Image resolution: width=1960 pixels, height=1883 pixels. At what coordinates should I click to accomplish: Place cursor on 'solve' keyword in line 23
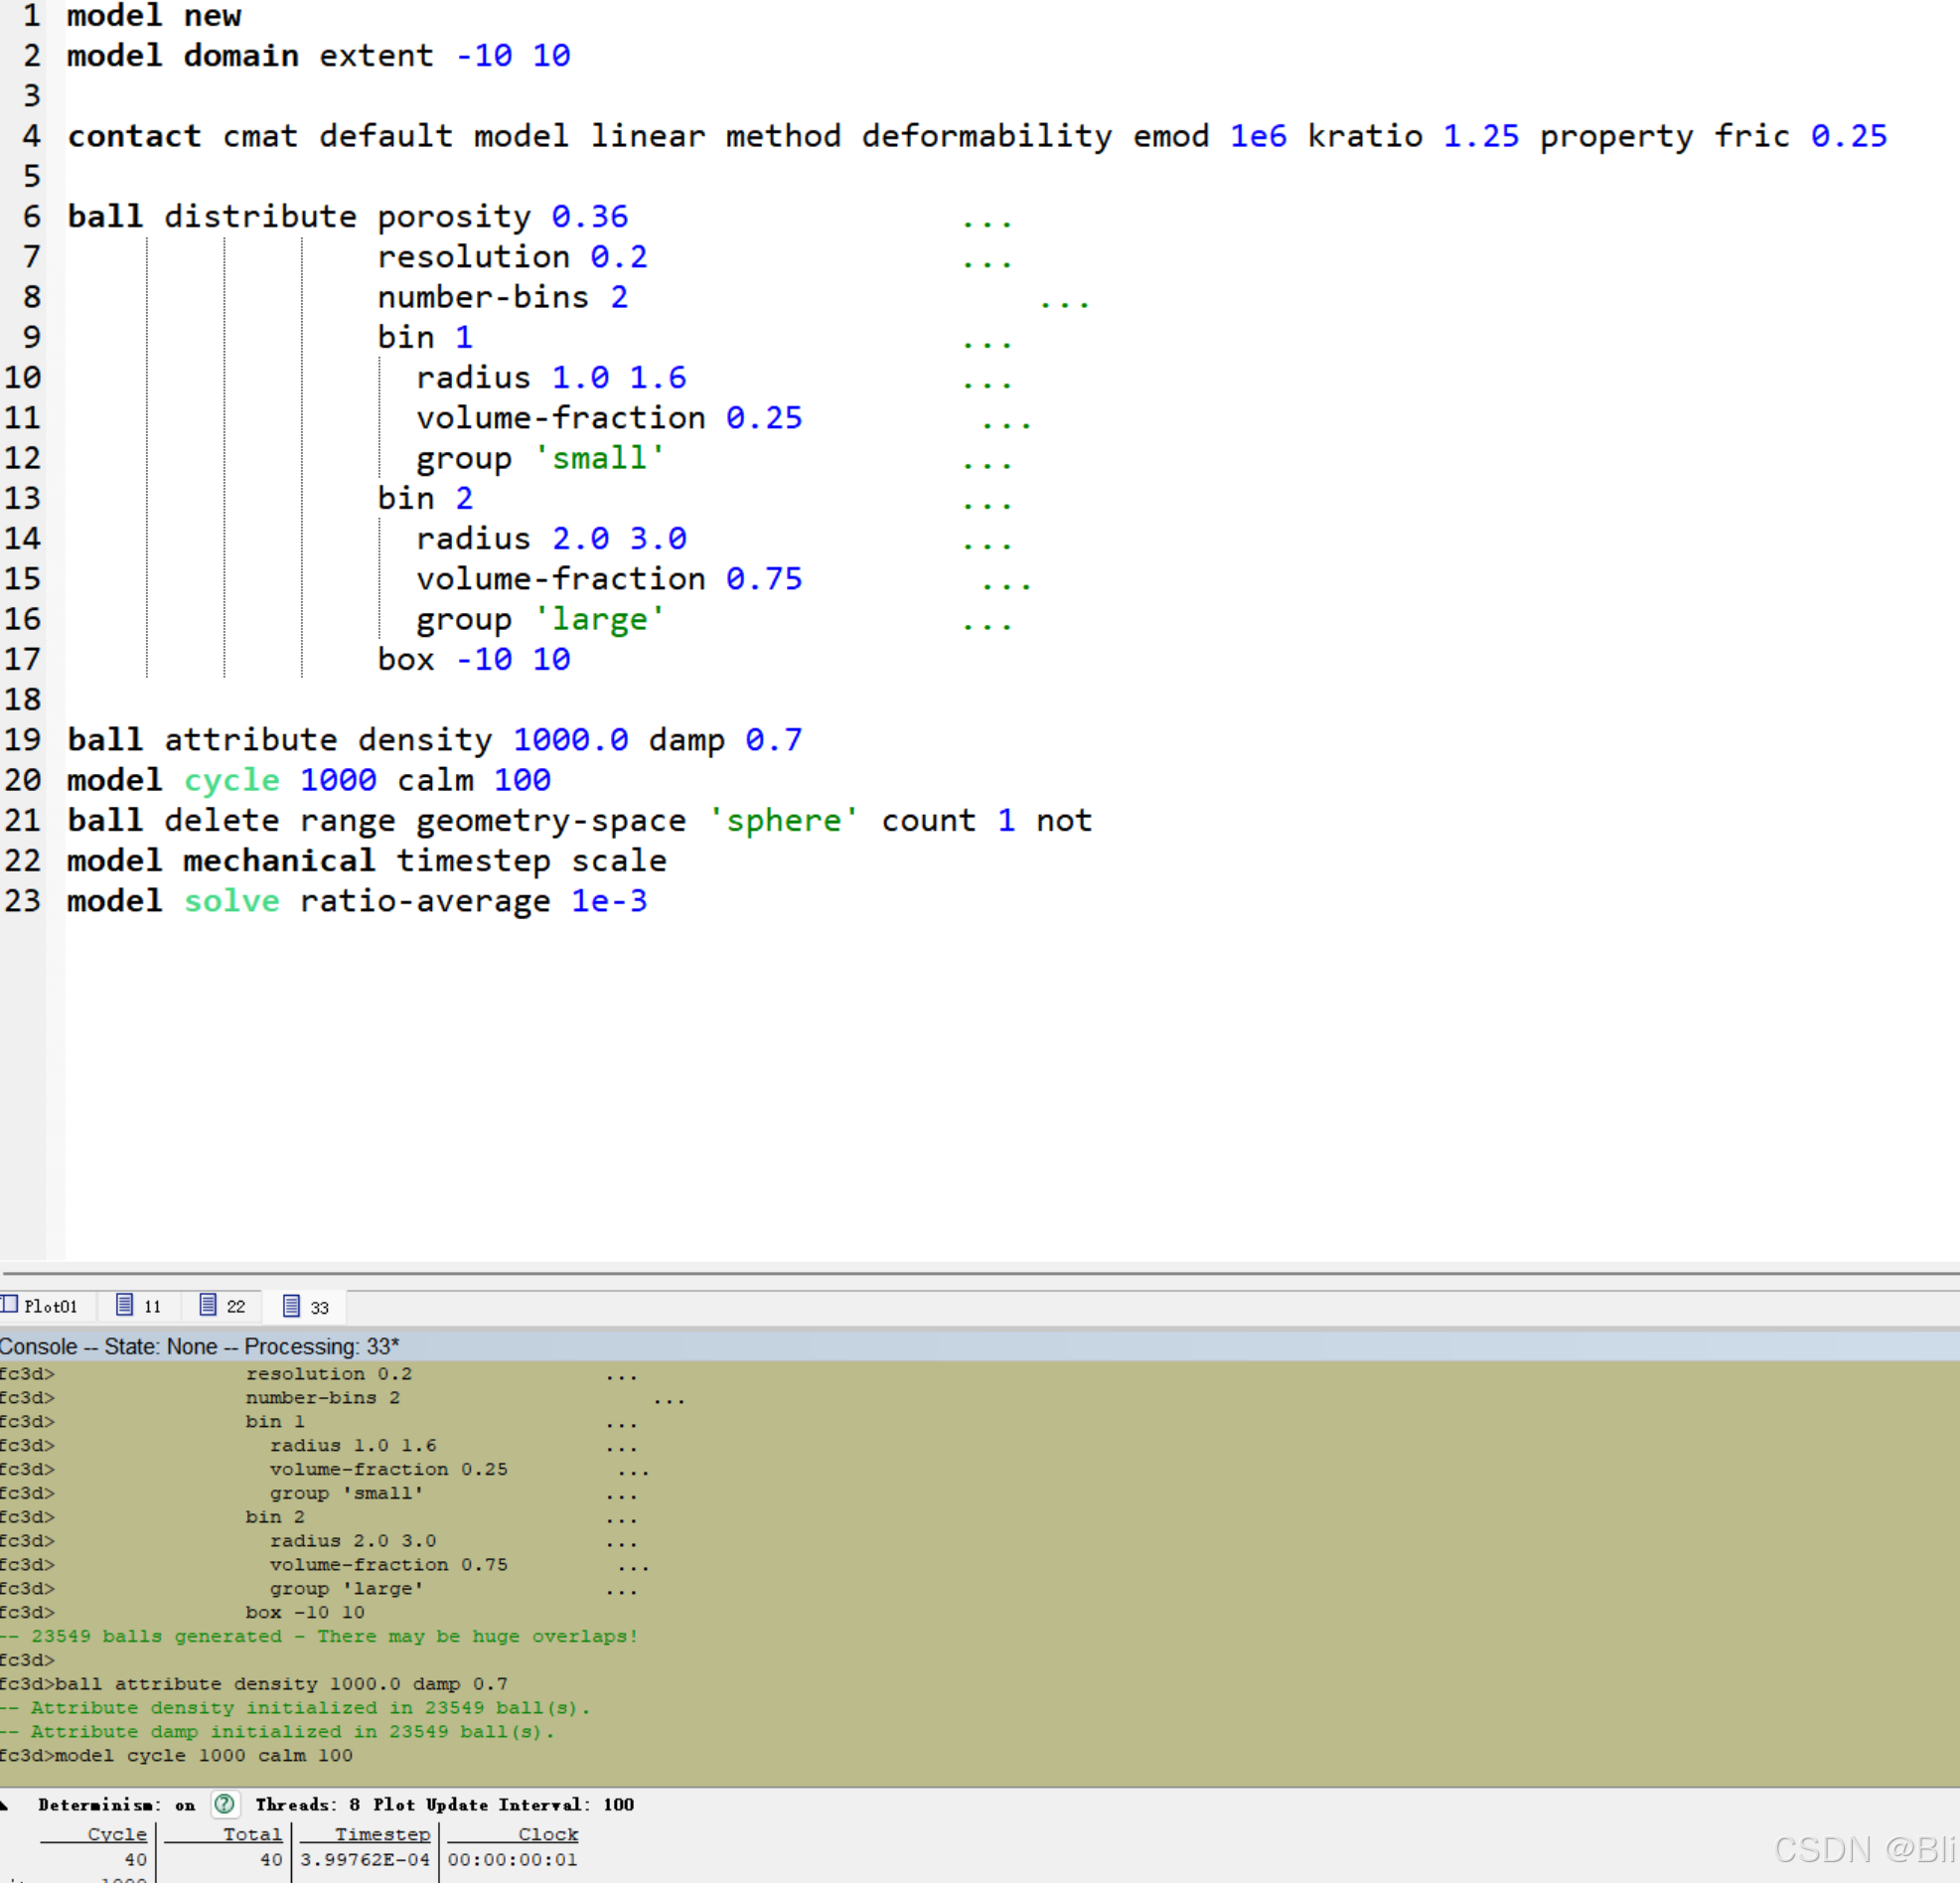pyautogui.click(x=231, y=901)
